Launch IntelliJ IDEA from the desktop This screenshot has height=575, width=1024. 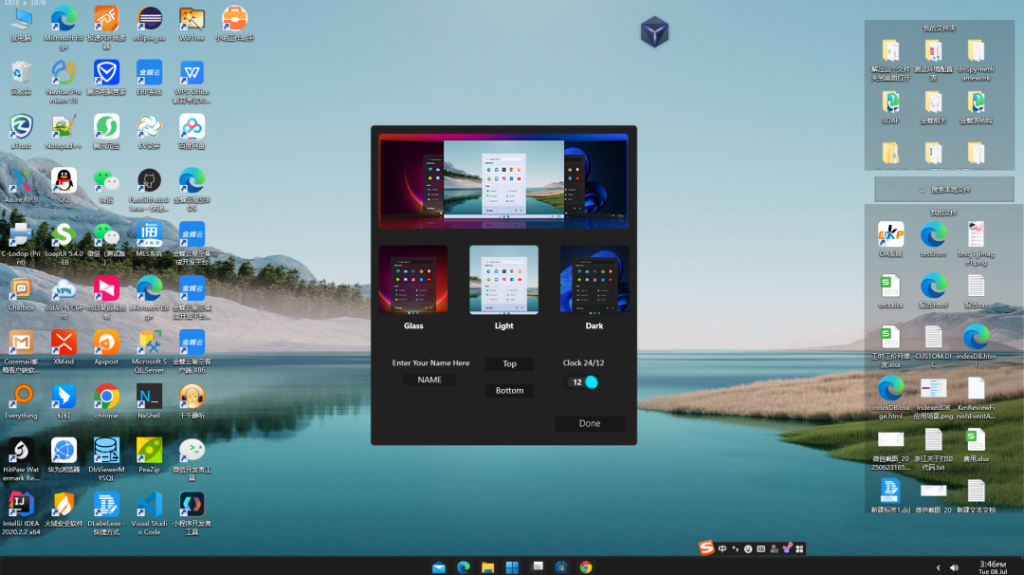(x=21, y=504)
